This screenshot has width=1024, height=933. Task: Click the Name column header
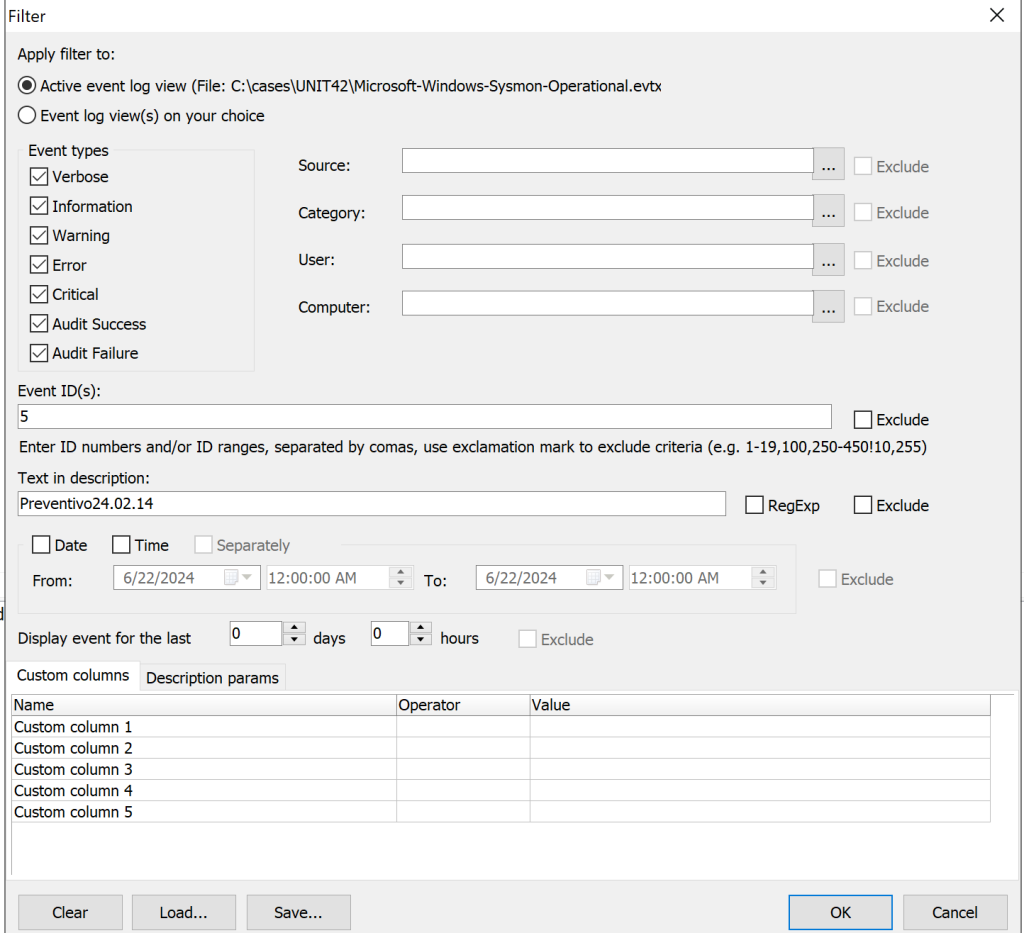tap(204, 705)
